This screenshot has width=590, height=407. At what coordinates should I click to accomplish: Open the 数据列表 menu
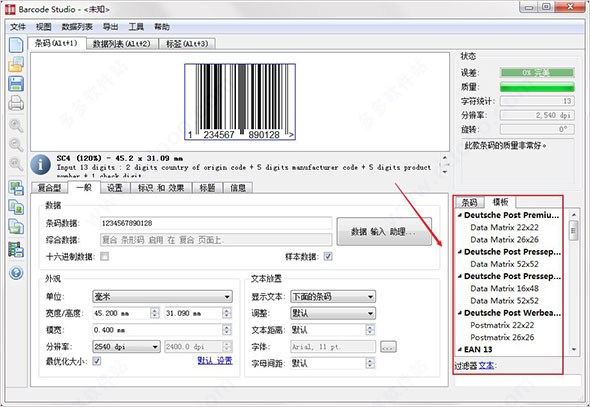tap(77, 27)
